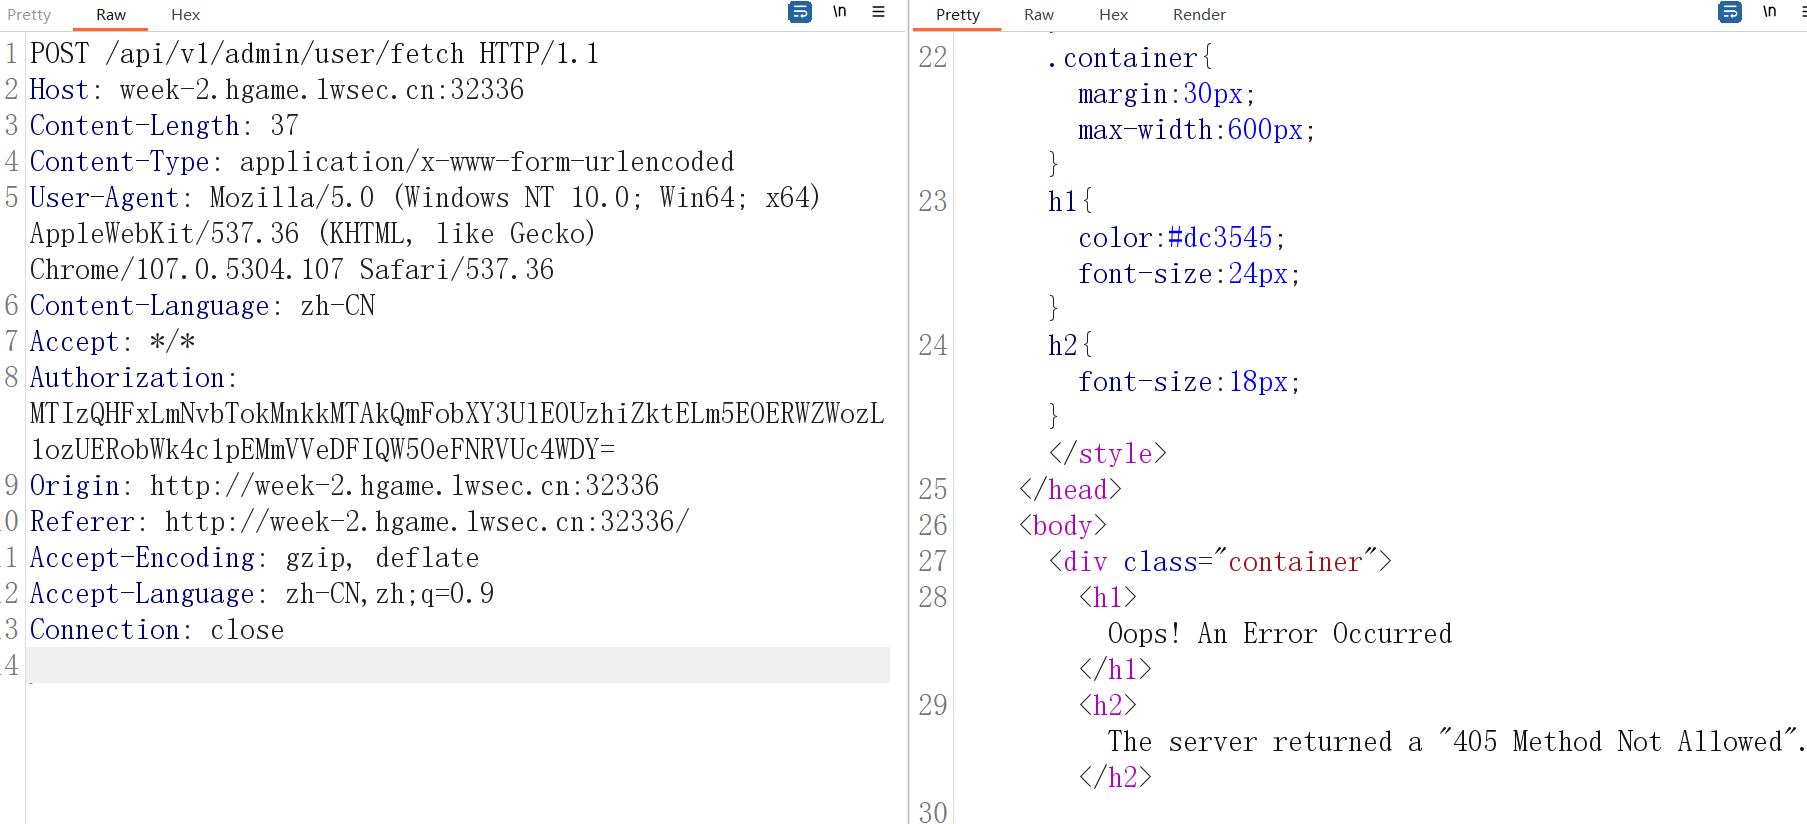Click the closing </head> tag
The image size is (1807, 824).
point(1070,489)
